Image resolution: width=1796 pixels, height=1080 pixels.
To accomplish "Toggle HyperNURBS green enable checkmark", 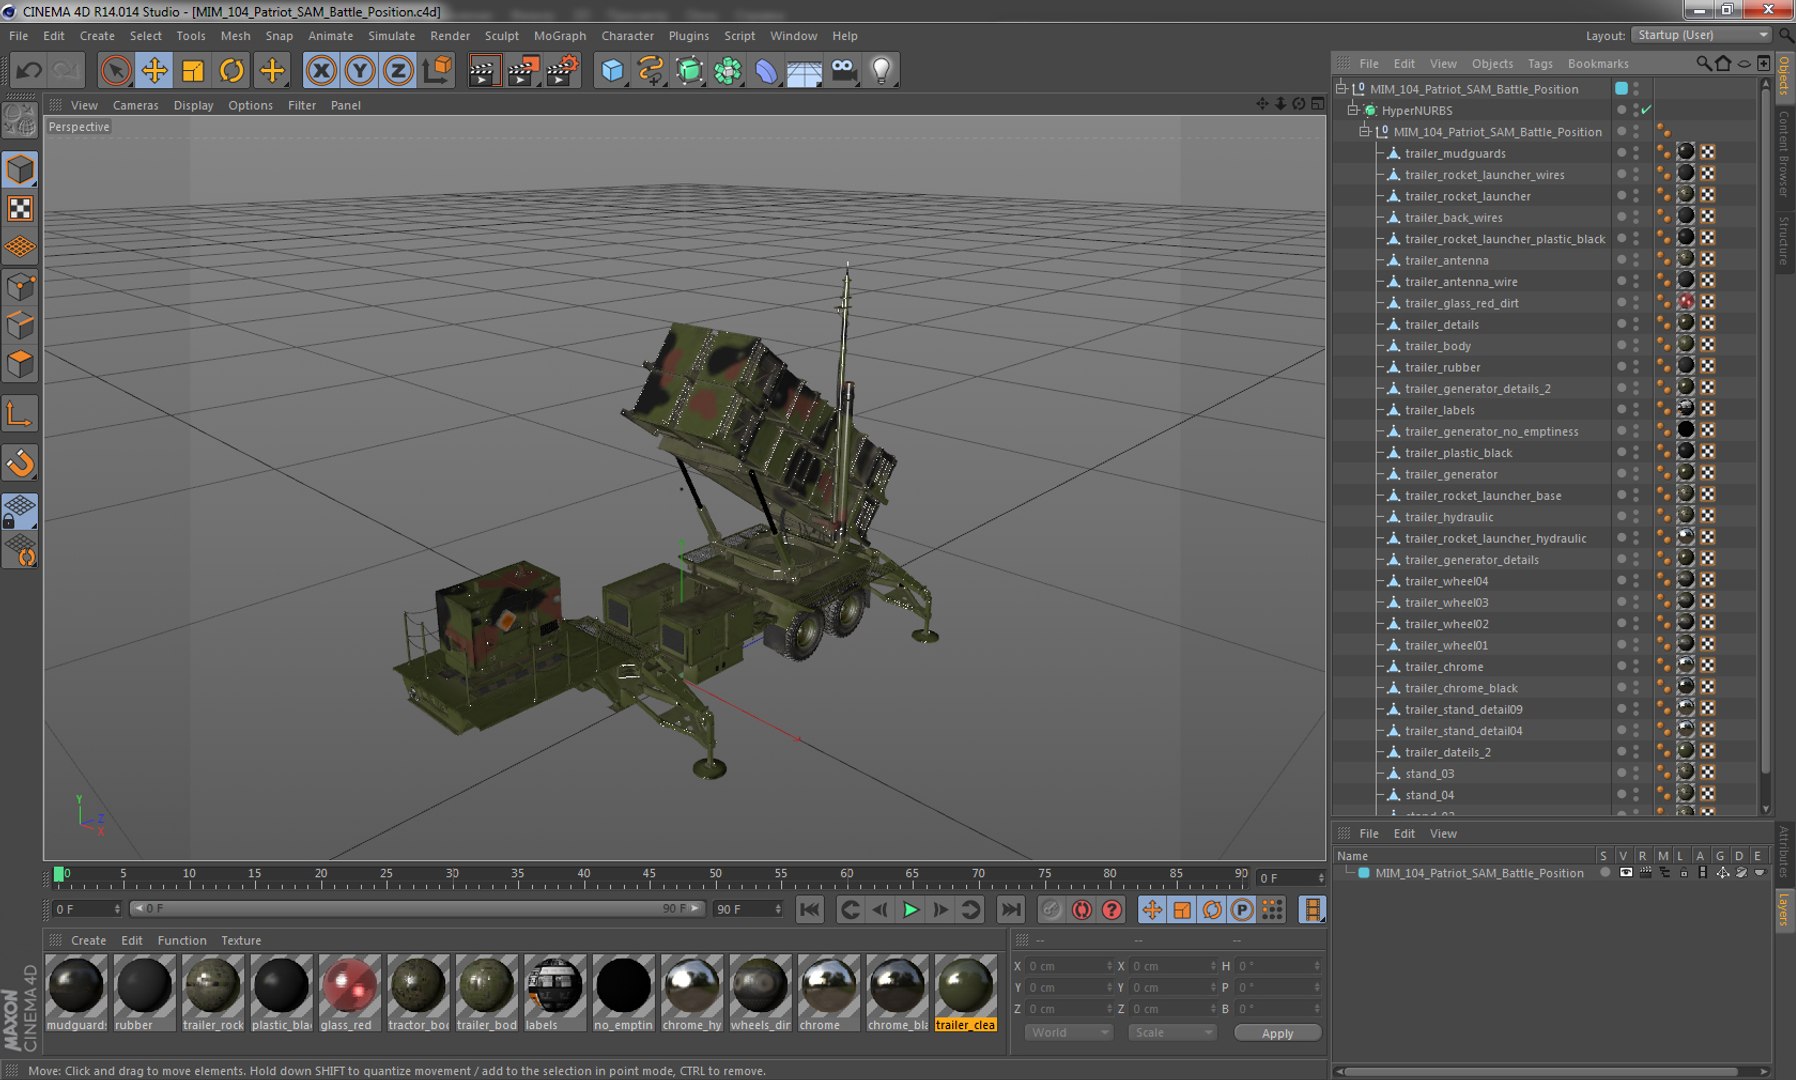I will tap(1647, 110).
